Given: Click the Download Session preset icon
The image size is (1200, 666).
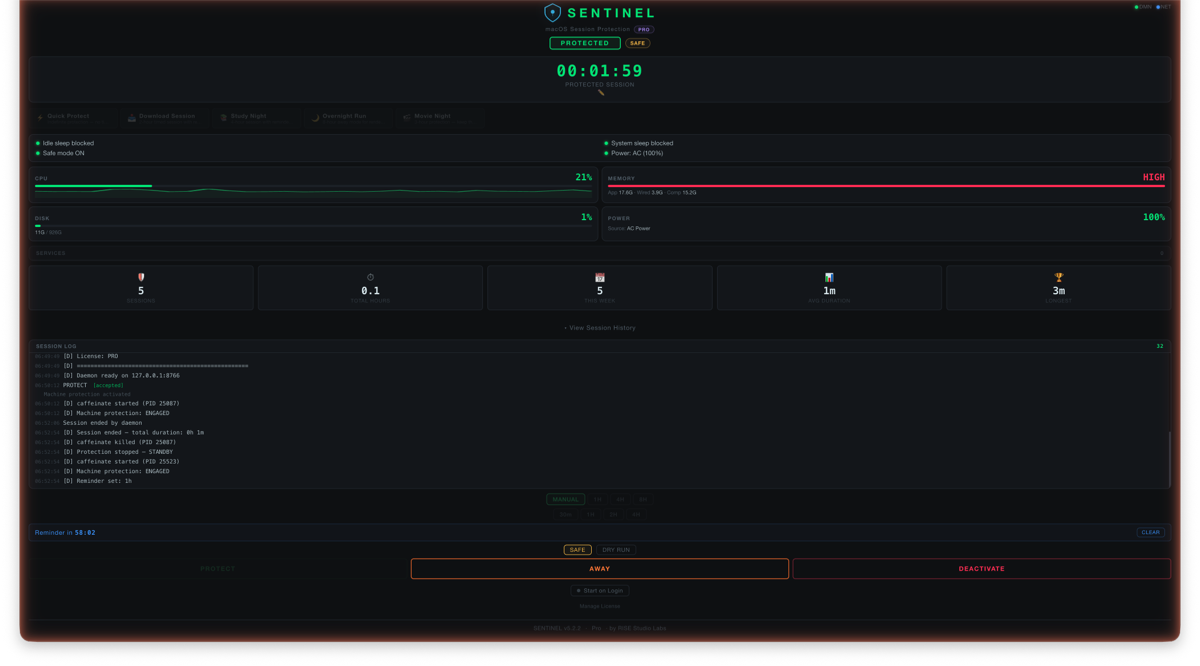Looking at the screenshot, I should pyautogui.click(x=132, y=117).
